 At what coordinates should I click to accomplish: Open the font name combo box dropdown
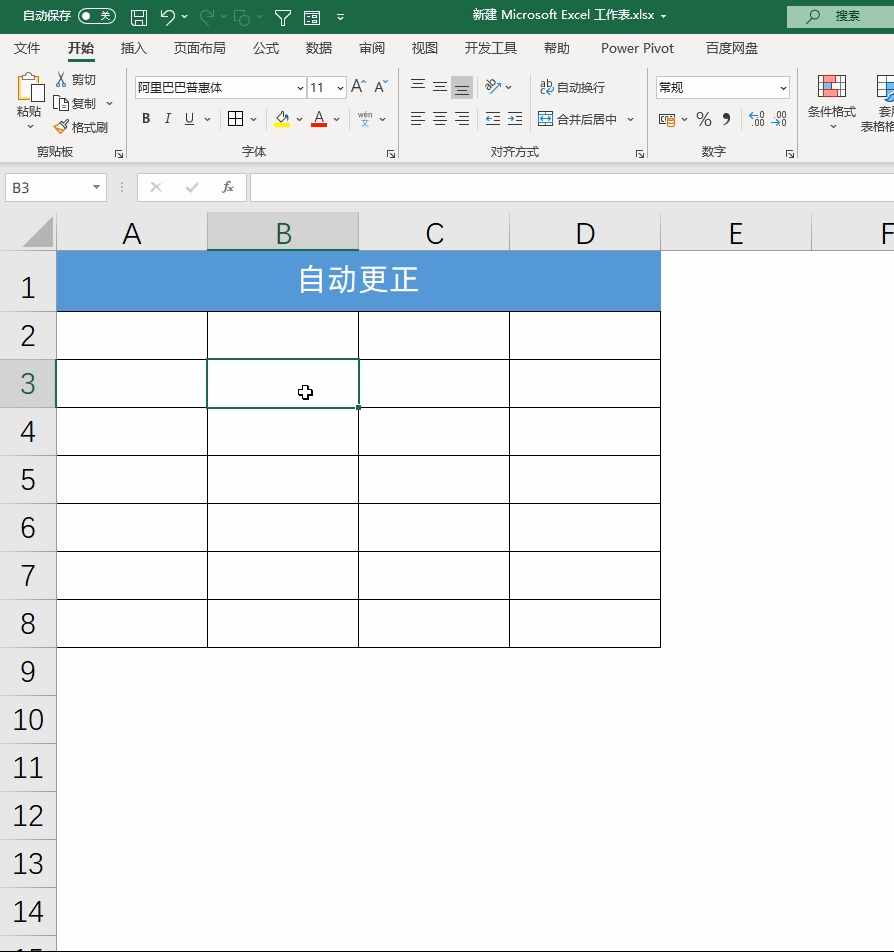(x=299, y=88)
